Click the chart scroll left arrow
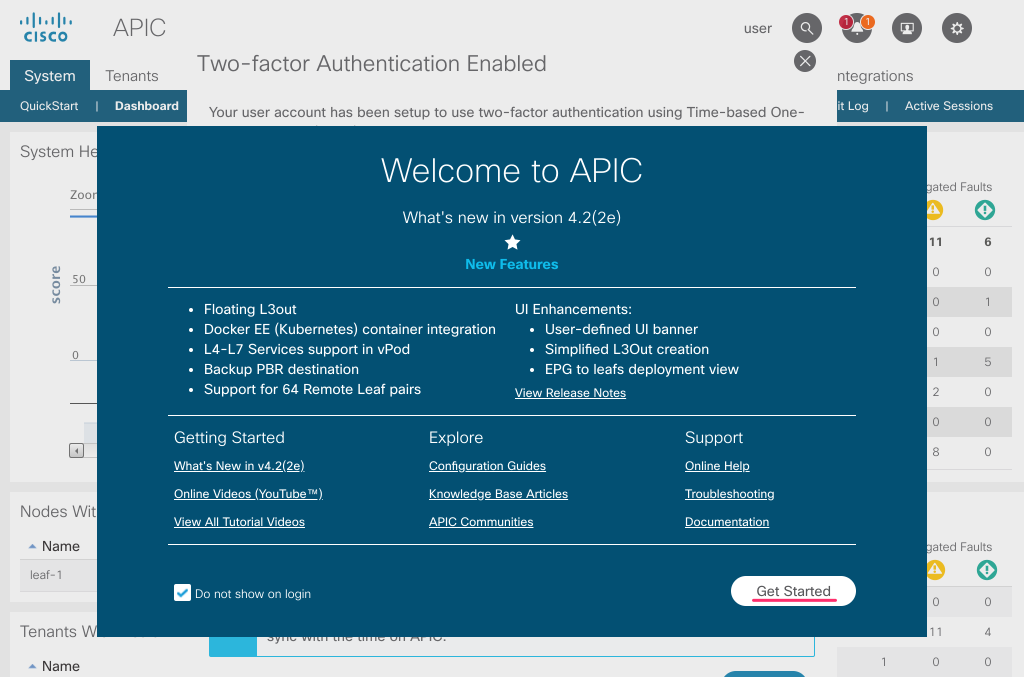Viewport: 1024px width, 677px height. coord(76,450)
